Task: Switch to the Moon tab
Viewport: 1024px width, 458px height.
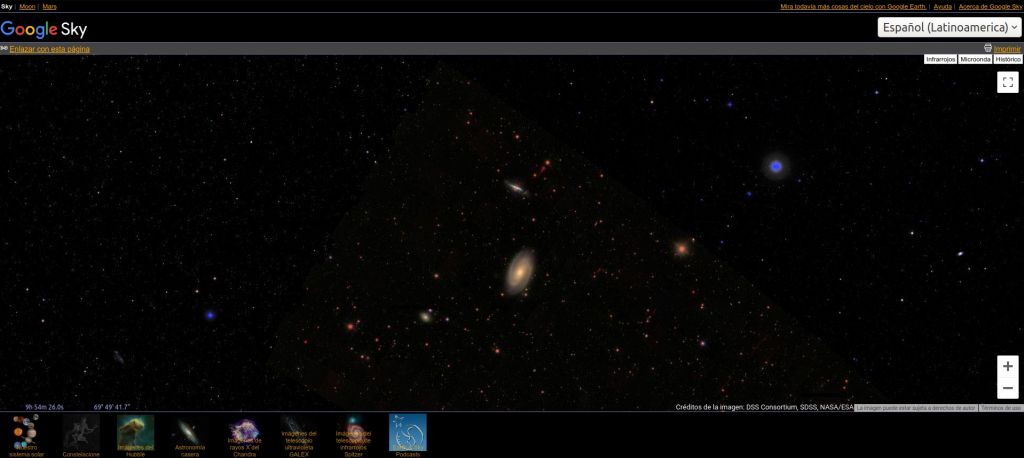Action: pyautogui.click(x=27, y=7)
